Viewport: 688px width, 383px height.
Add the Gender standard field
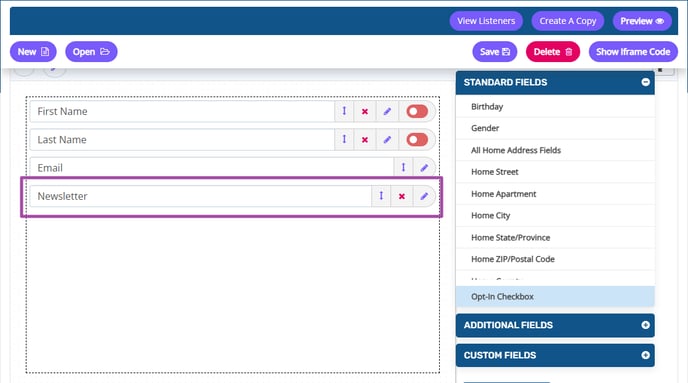[555, 128]
